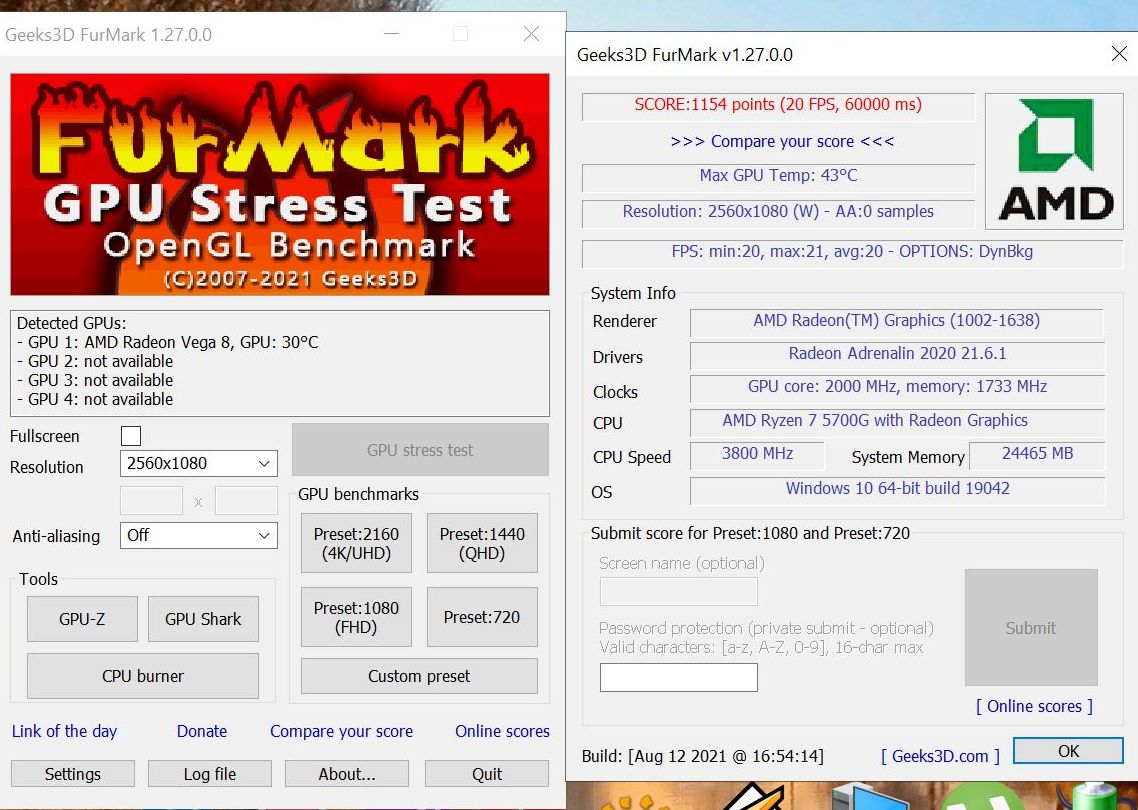Confirm the results dialog with OK
Viewport: 1138px width, 810px height.
(x=1068, y=750)
